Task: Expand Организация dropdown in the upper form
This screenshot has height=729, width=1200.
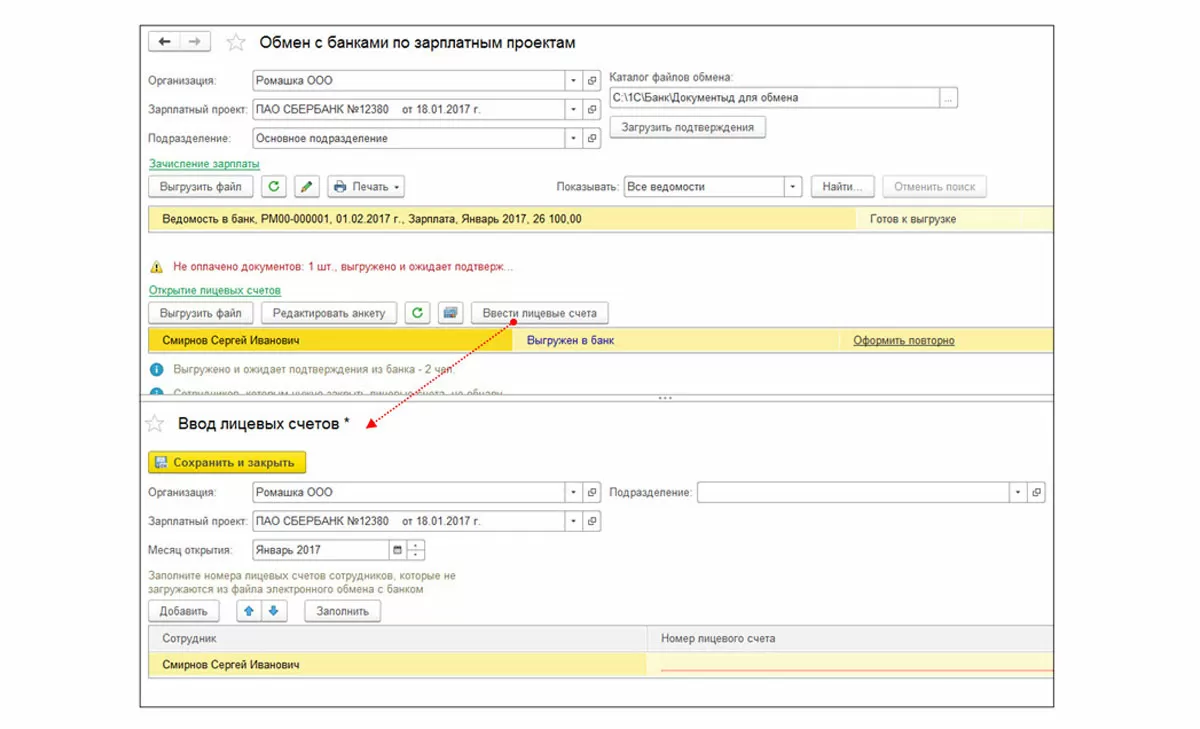Action: tap(574, 80)
